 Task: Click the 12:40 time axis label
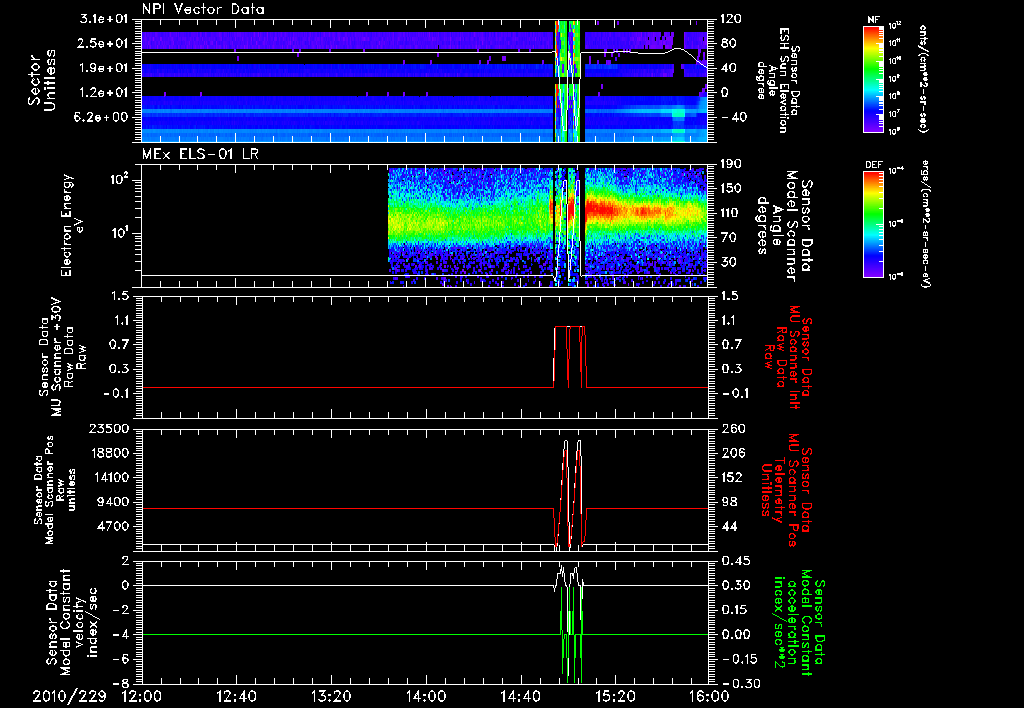pos(236,696)
